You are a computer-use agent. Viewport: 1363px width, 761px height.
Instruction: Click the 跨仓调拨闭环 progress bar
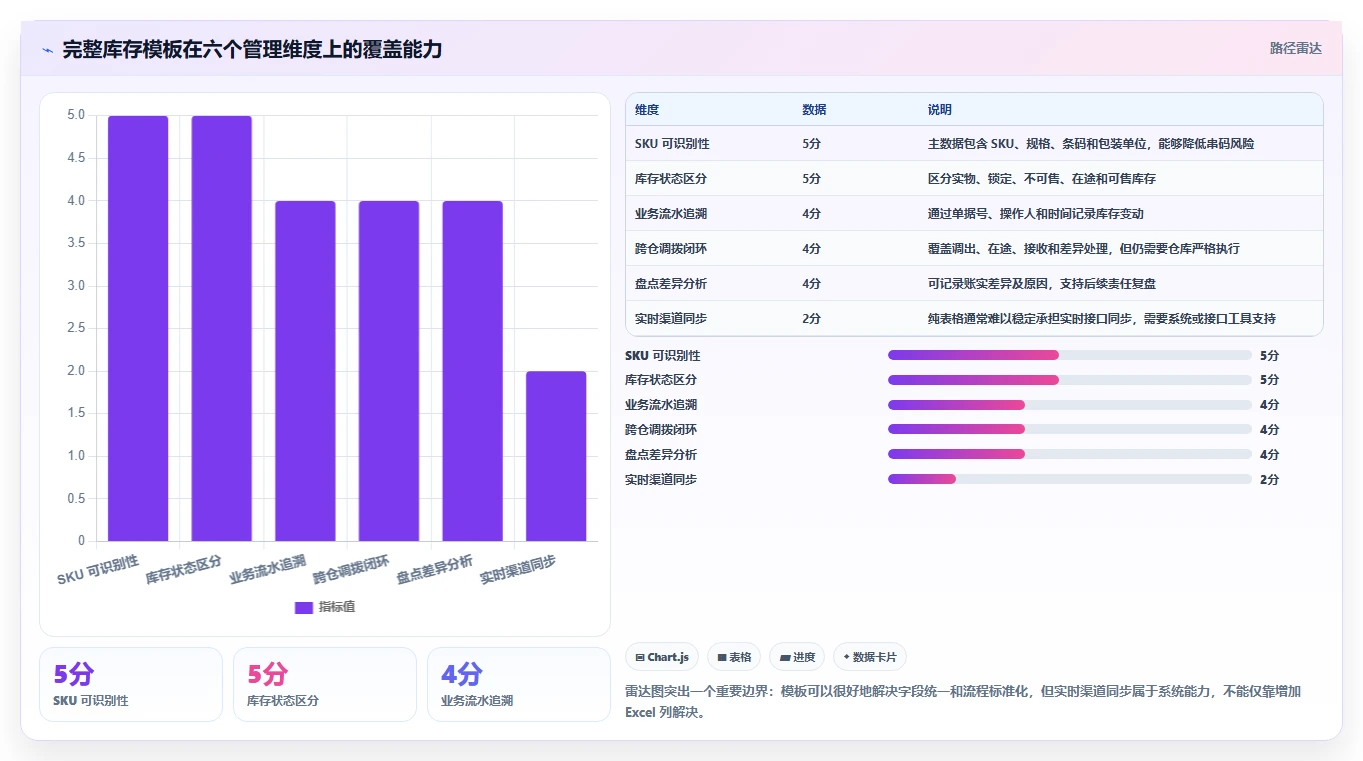click(x=1070, y=429)
